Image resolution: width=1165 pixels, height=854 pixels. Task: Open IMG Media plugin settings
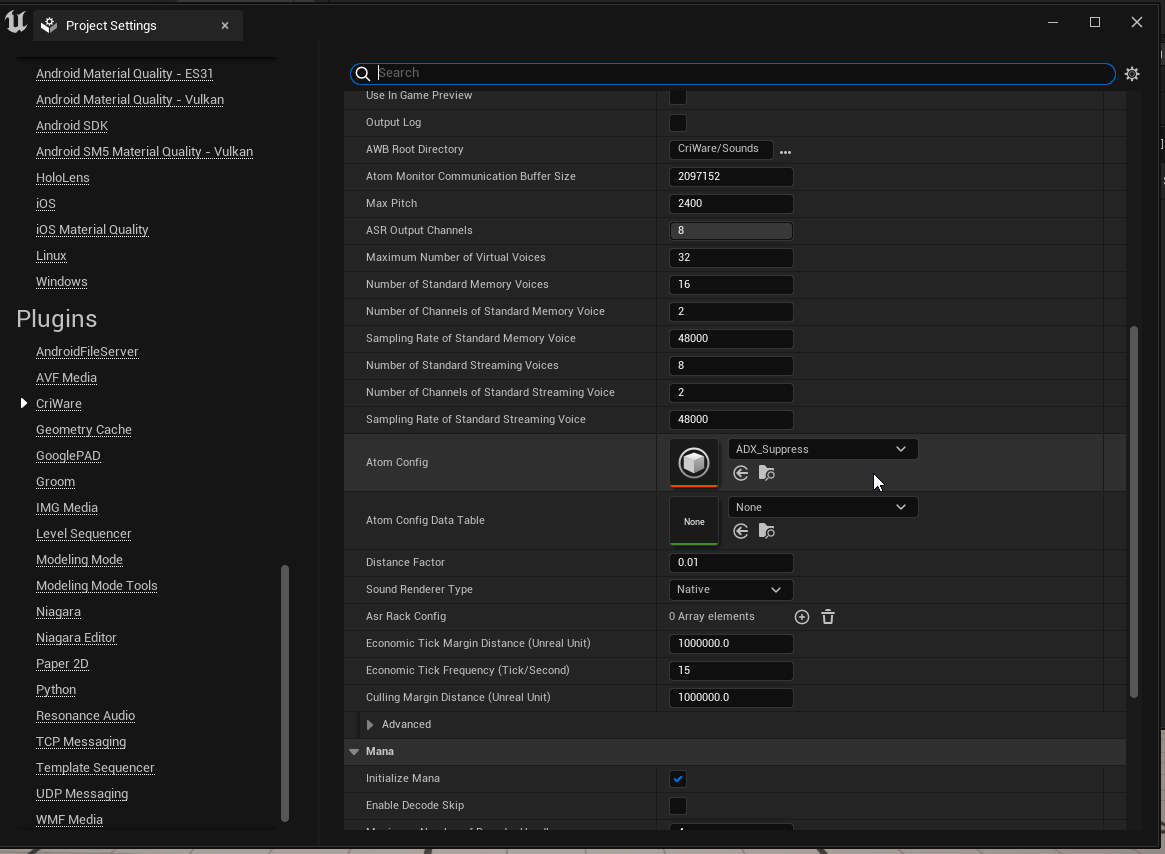click(67, 508)
